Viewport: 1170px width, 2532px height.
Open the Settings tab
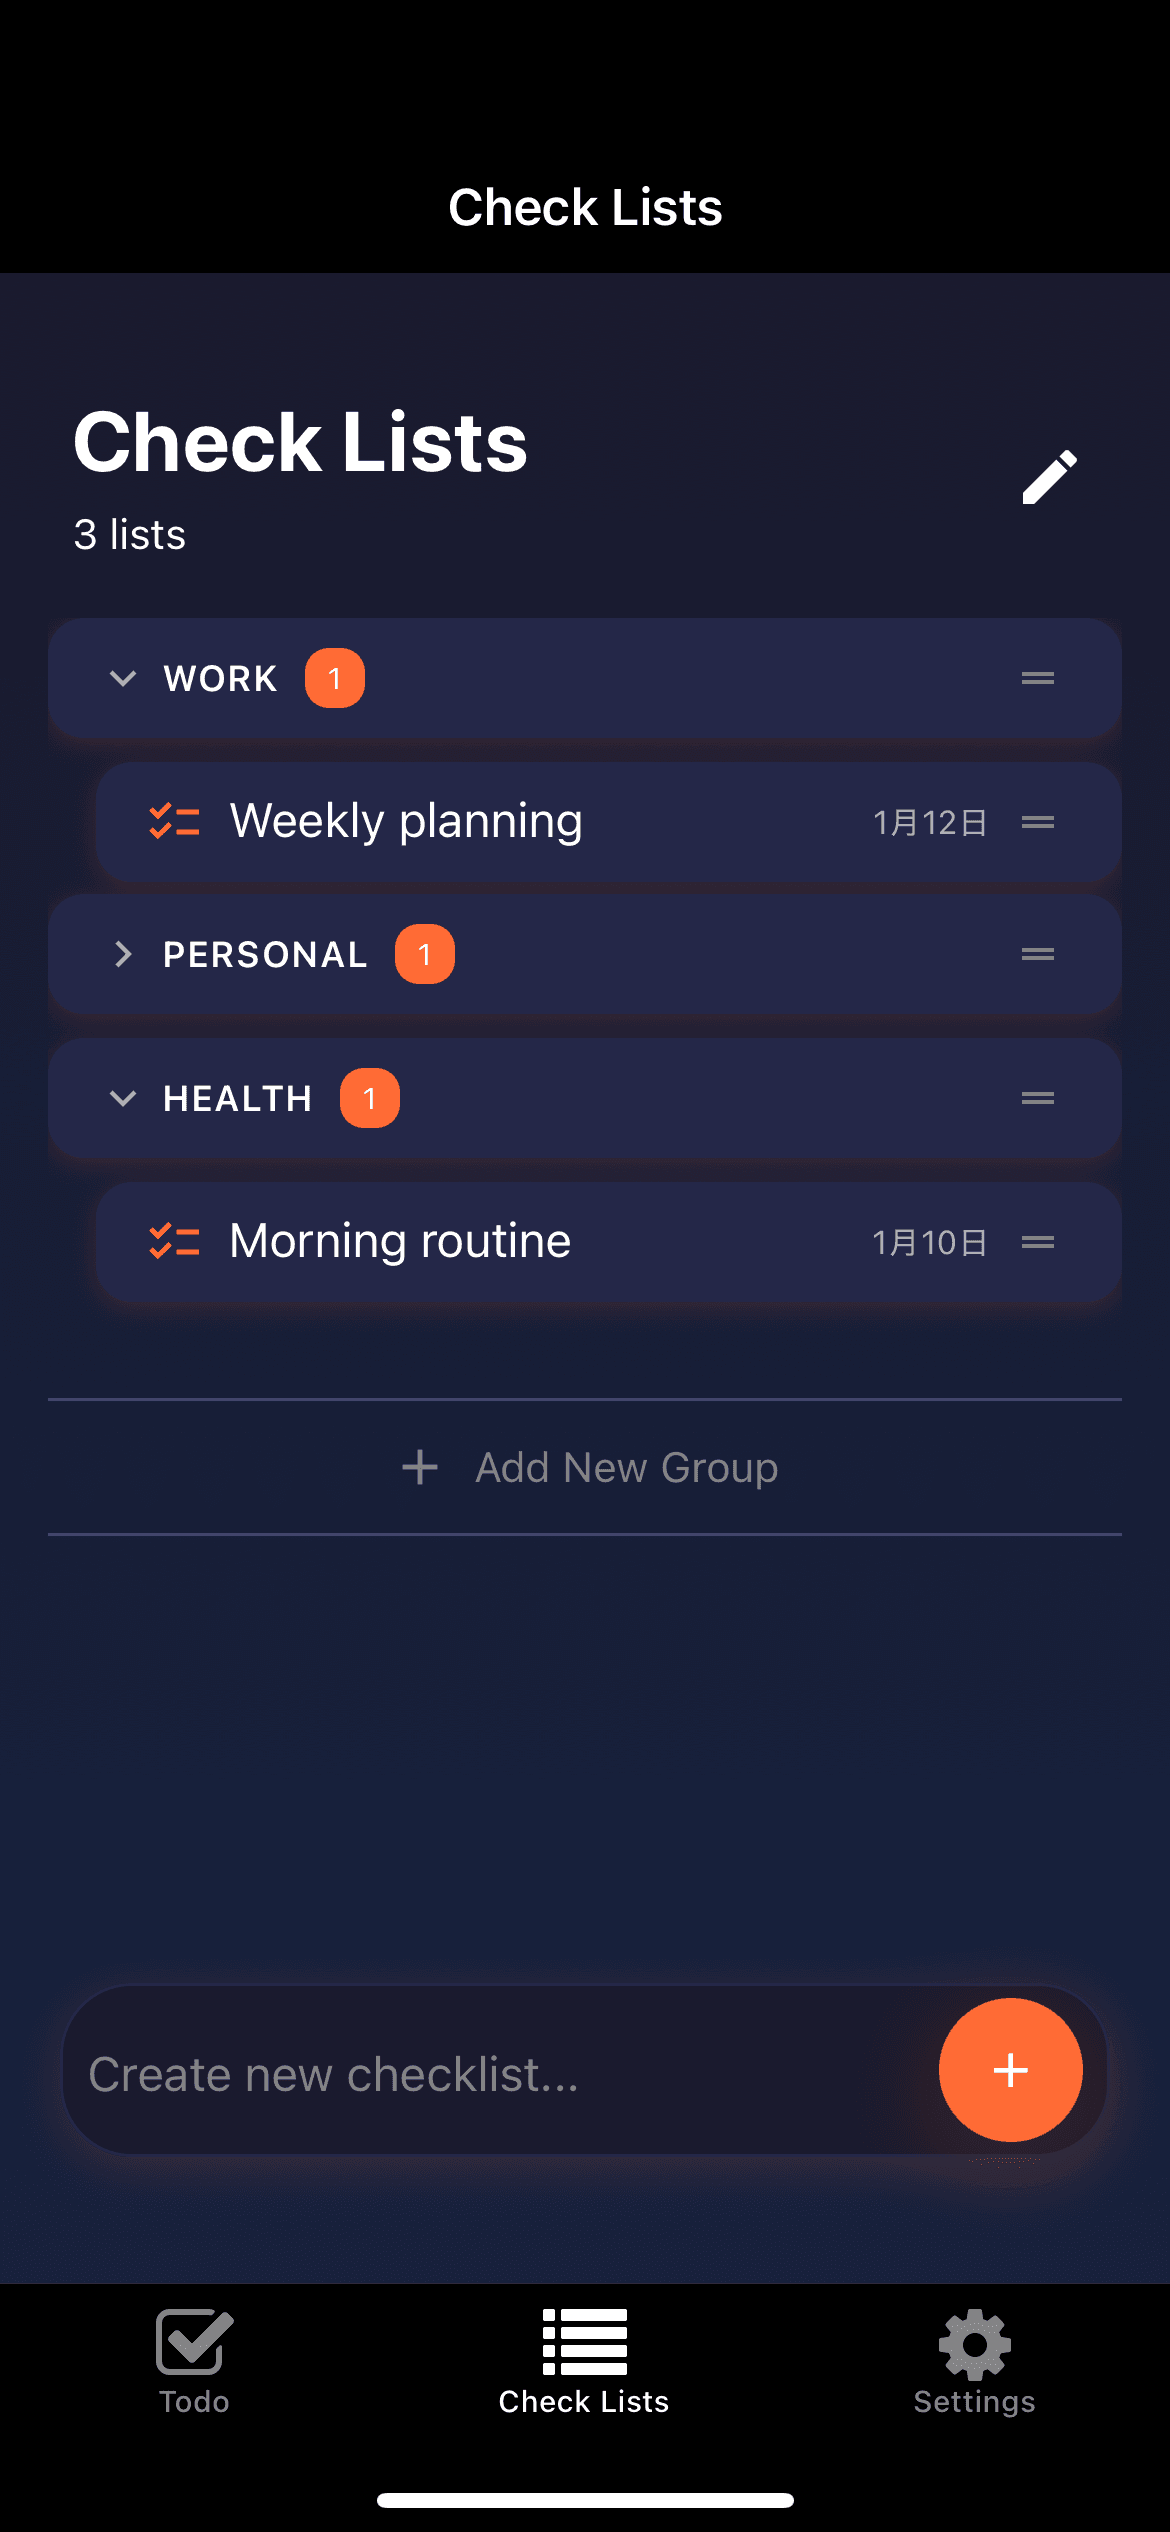click(974, 2360)
